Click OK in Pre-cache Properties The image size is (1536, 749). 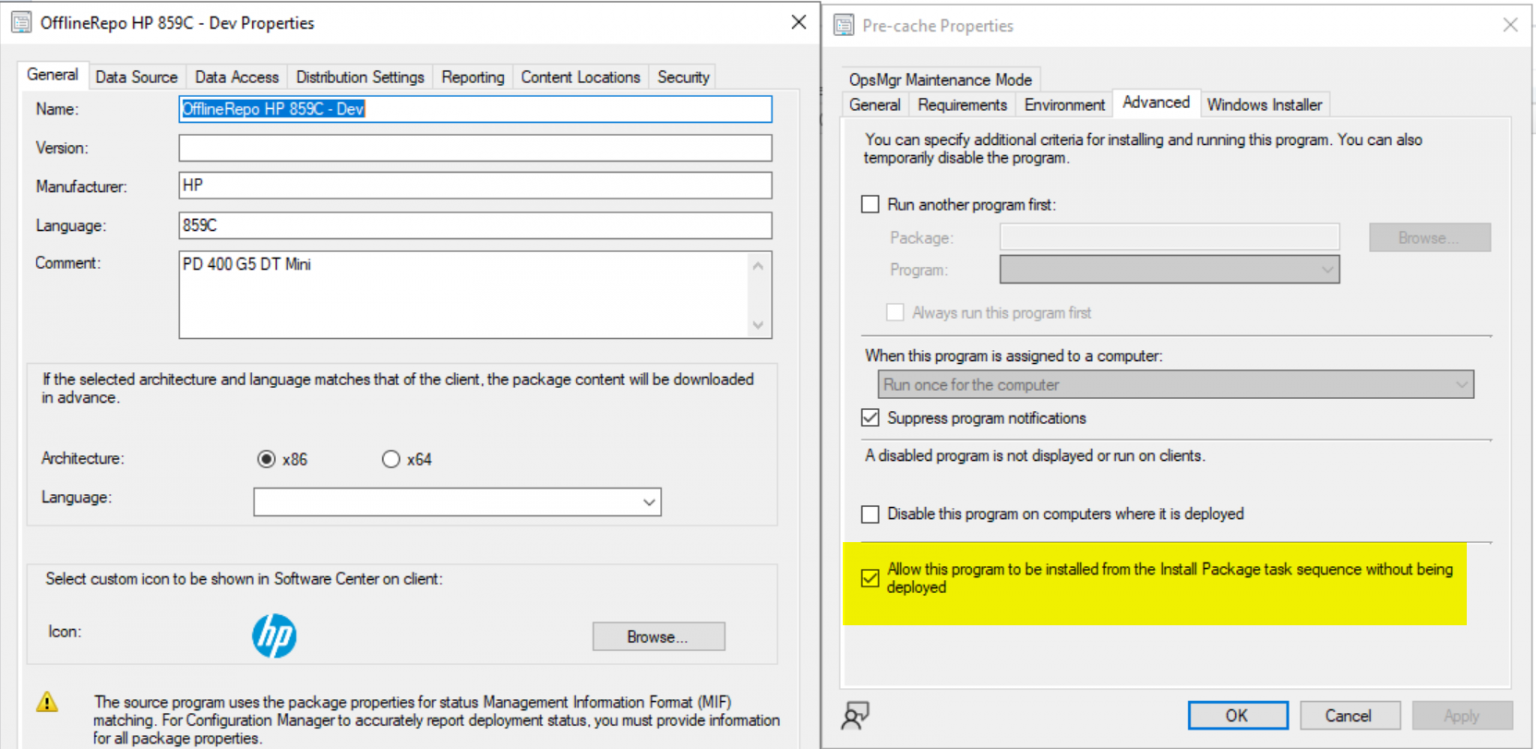1237,715
